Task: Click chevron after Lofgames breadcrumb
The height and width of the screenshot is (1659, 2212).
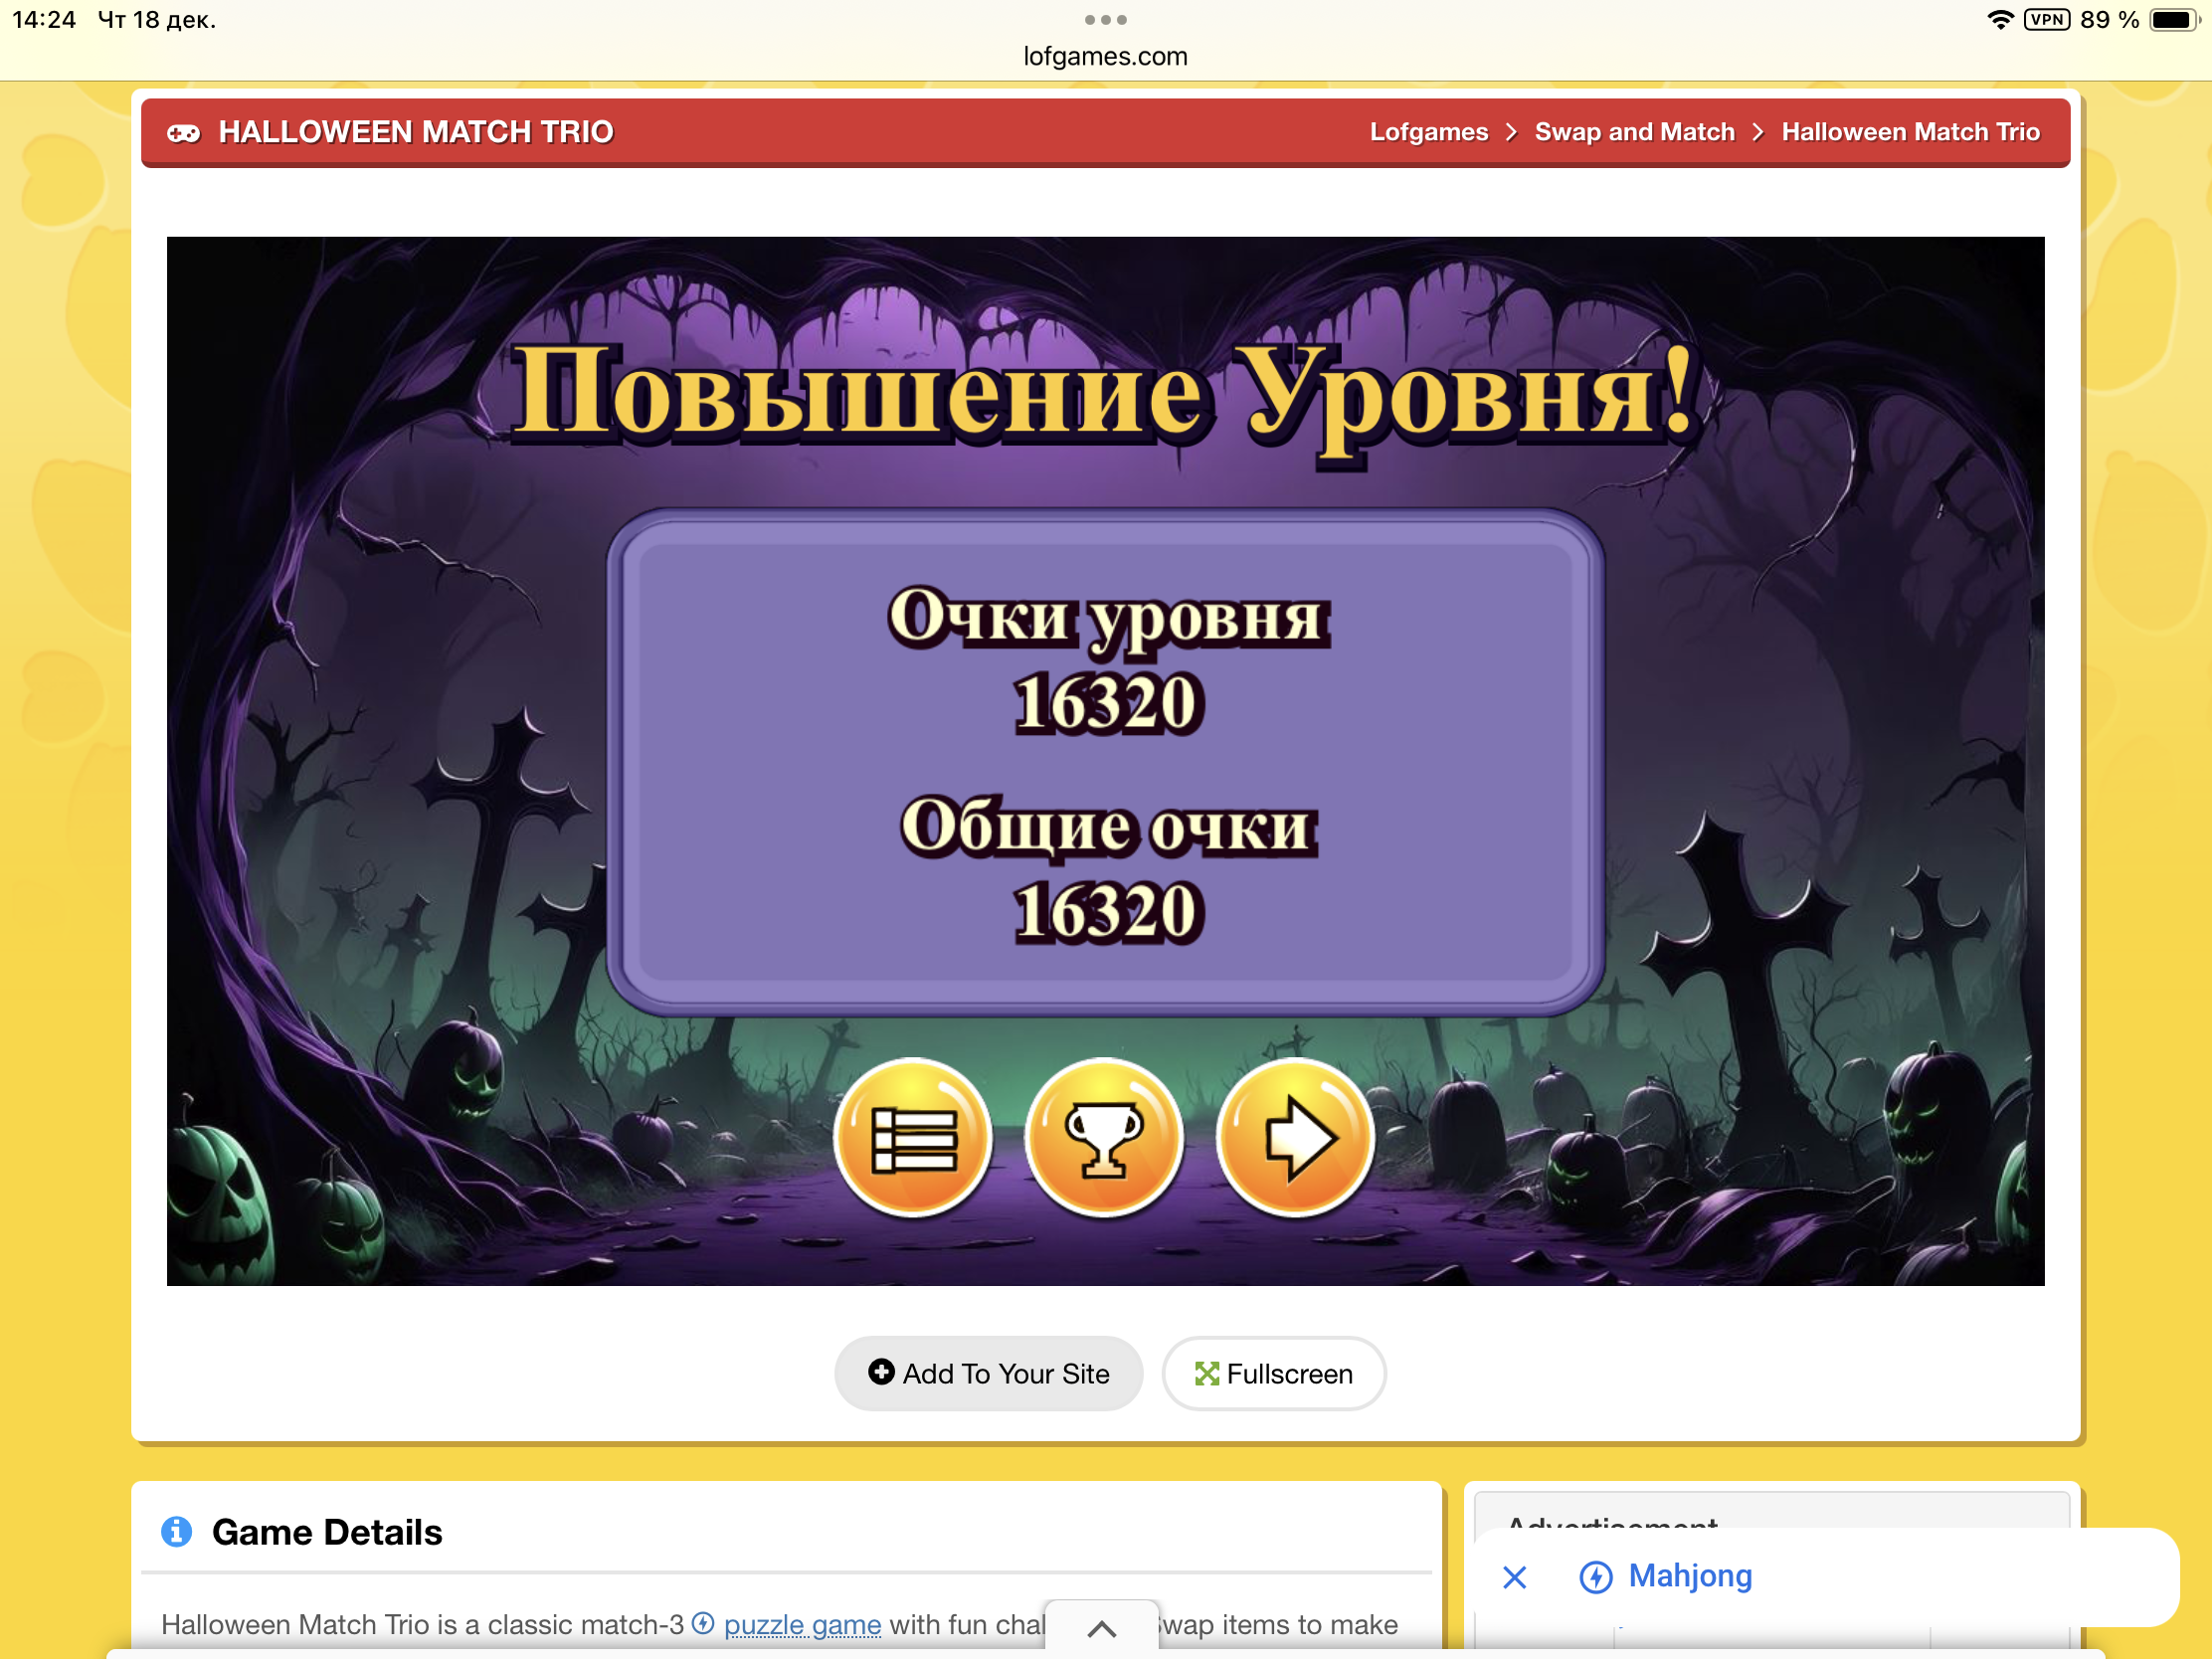Action: tap(1511, 133)
